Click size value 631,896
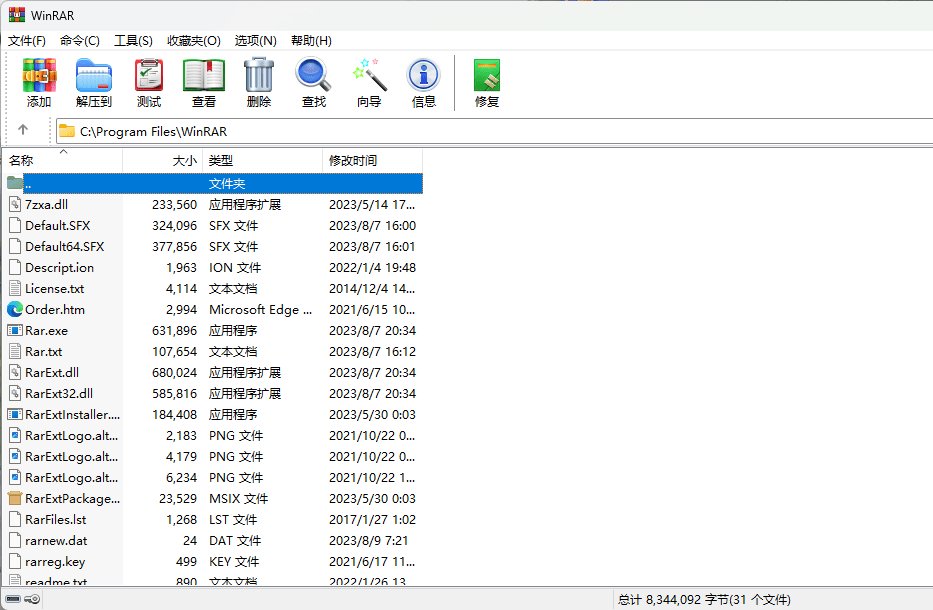 (x=174, y=330)
